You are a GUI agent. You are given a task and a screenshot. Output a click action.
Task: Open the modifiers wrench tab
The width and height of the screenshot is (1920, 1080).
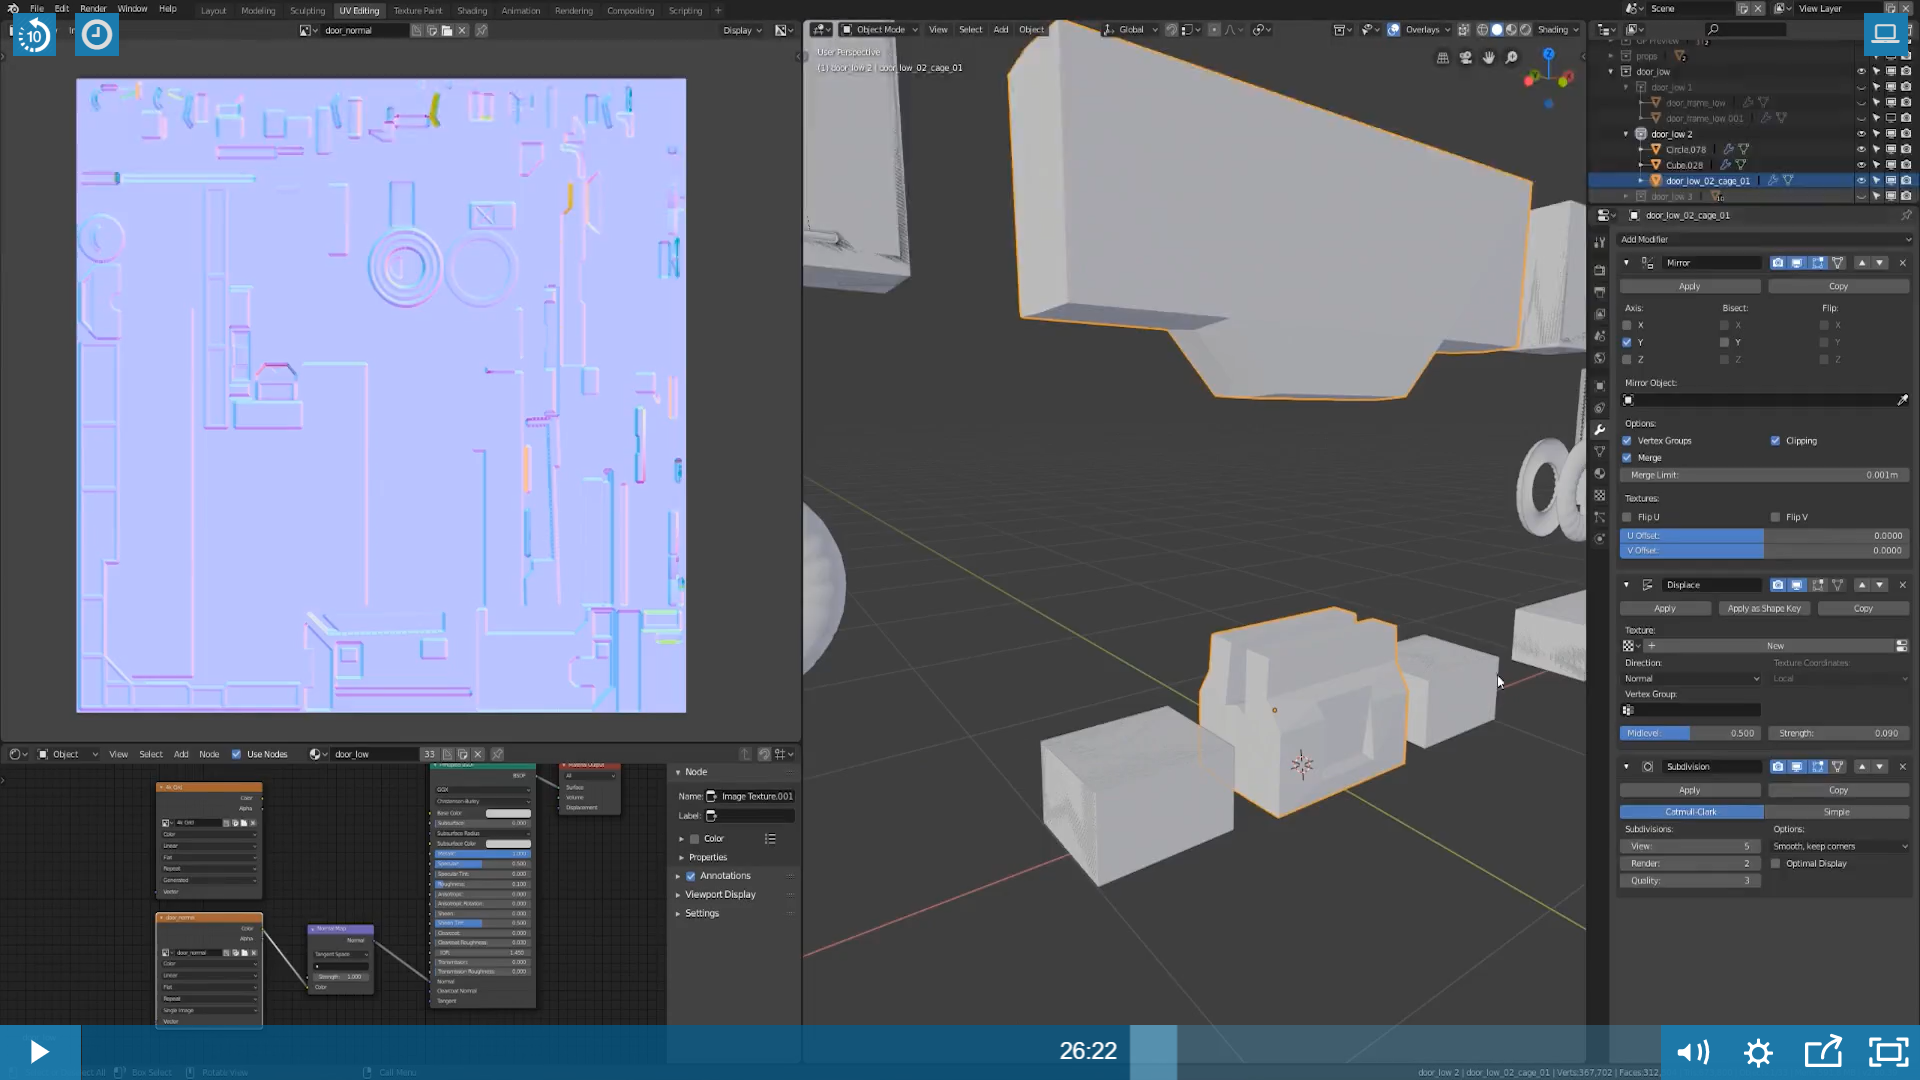point(1600,430)
